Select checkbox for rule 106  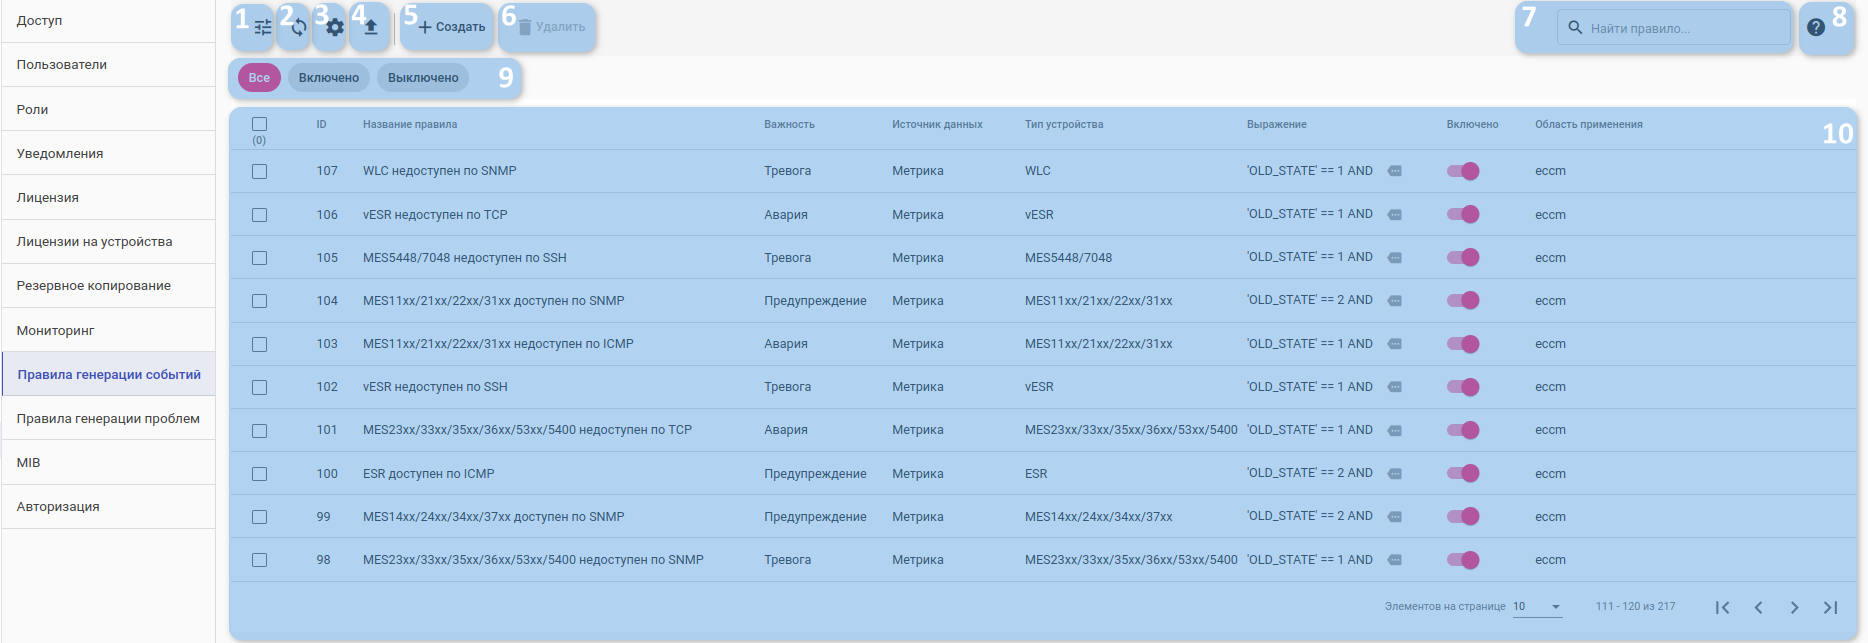[x=259, y=214]
